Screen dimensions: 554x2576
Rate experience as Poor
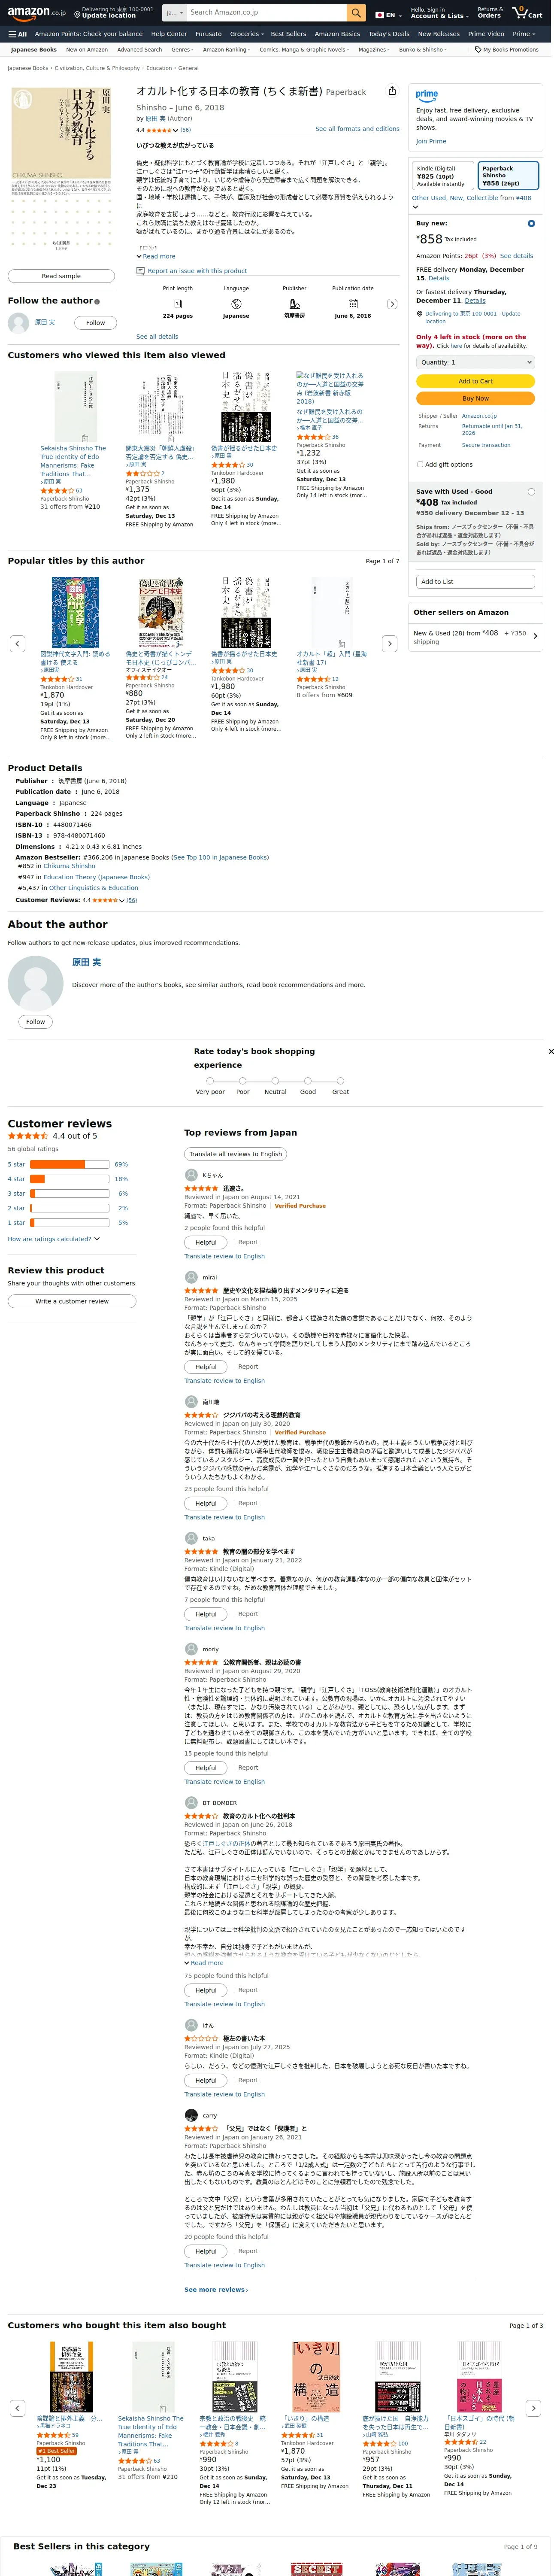(x=242, y=1081)
